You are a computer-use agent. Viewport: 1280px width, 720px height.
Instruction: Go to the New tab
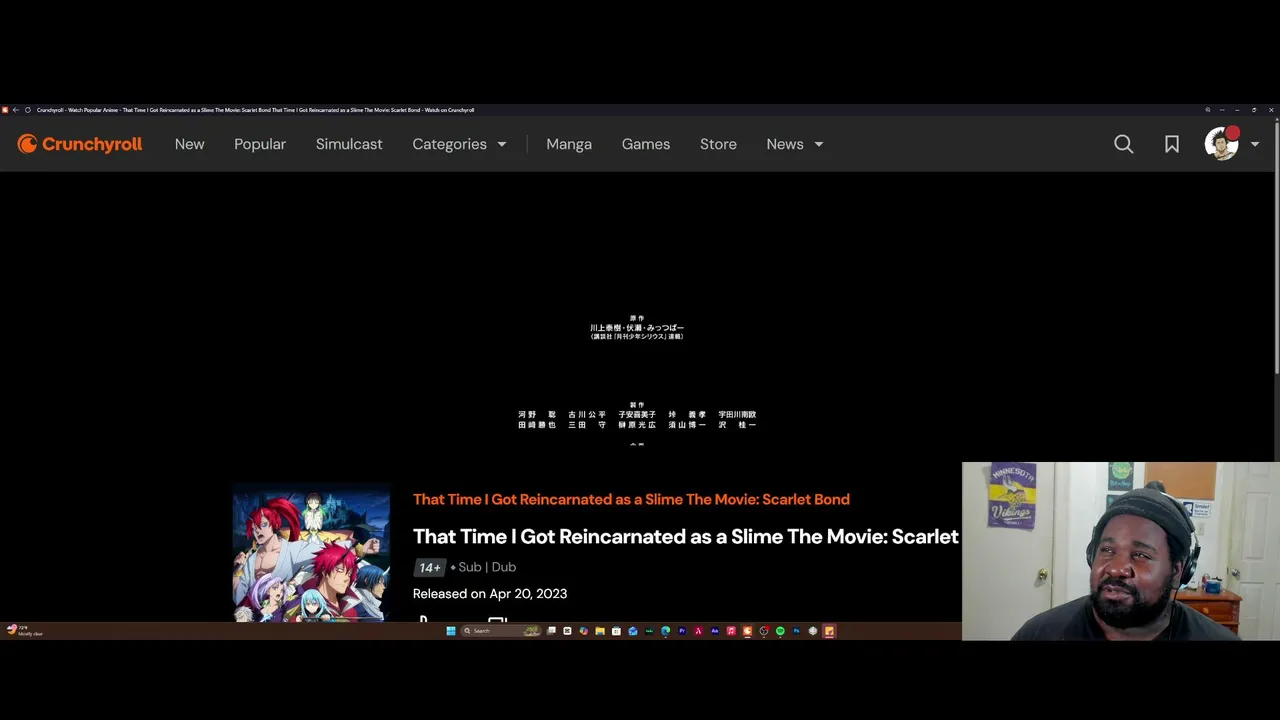189,144
